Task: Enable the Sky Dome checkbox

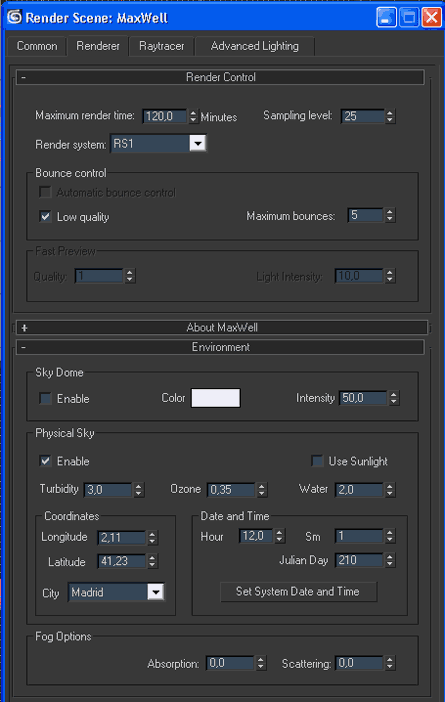Action: (46, 398)
